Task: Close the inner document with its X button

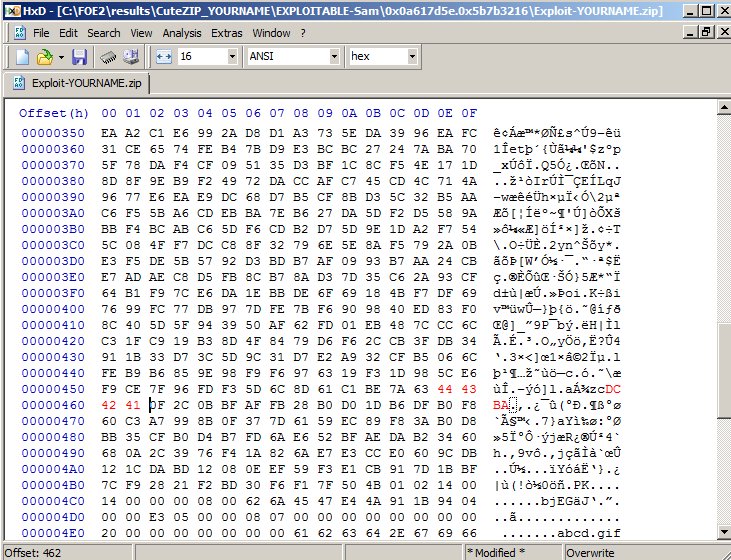Action: click(724, 32)
